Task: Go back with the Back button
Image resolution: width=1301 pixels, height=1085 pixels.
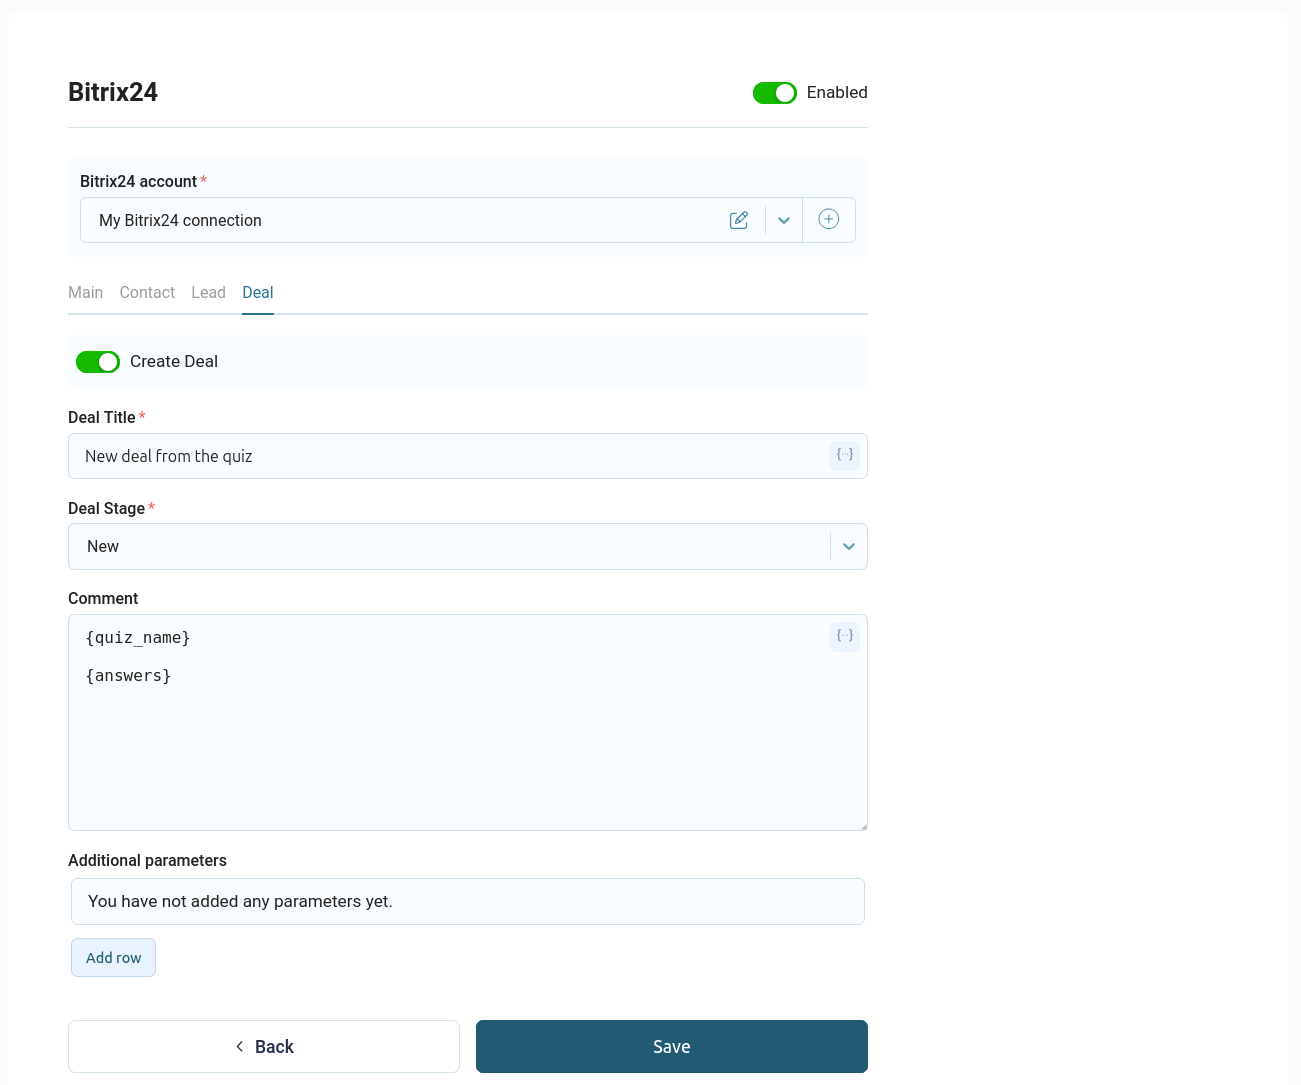Action: click(x=264, y=1046)
